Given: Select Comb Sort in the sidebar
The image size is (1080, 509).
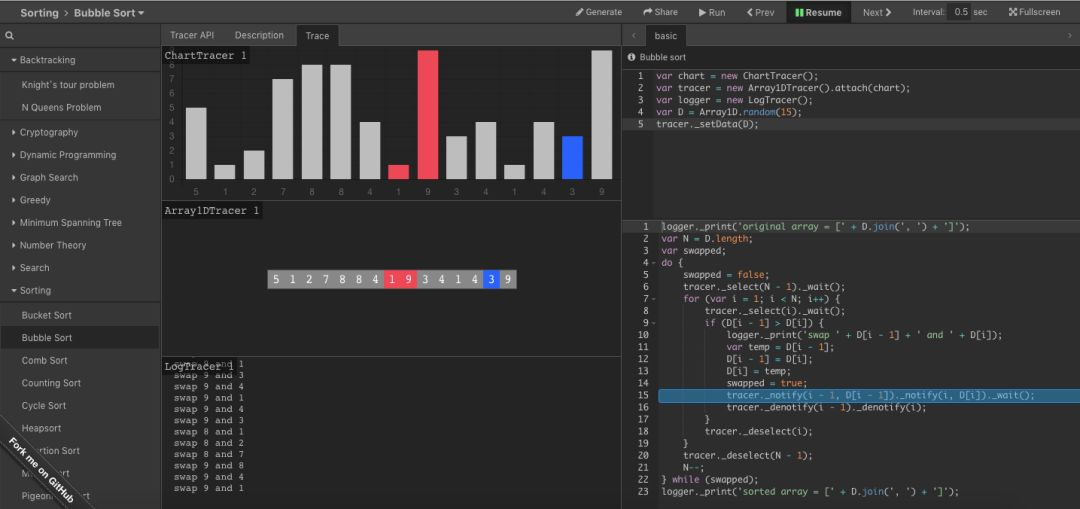Looking at the screenshot, I should pos(45,360).
